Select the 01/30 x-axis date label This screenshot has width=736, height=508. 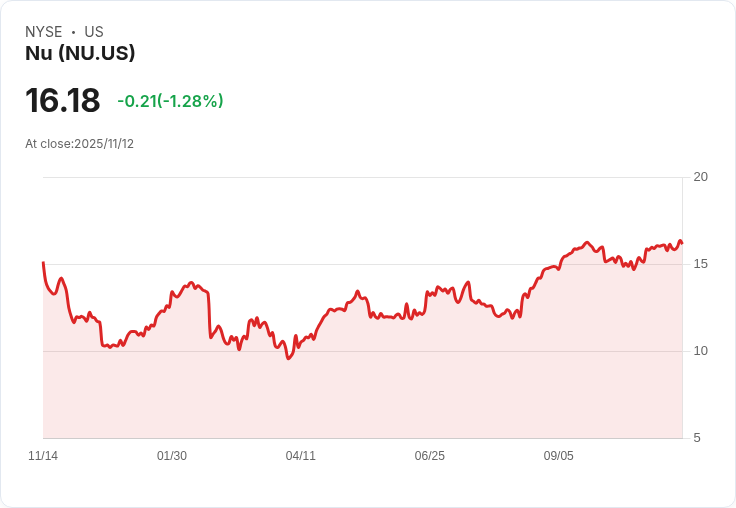coord(172,456)
